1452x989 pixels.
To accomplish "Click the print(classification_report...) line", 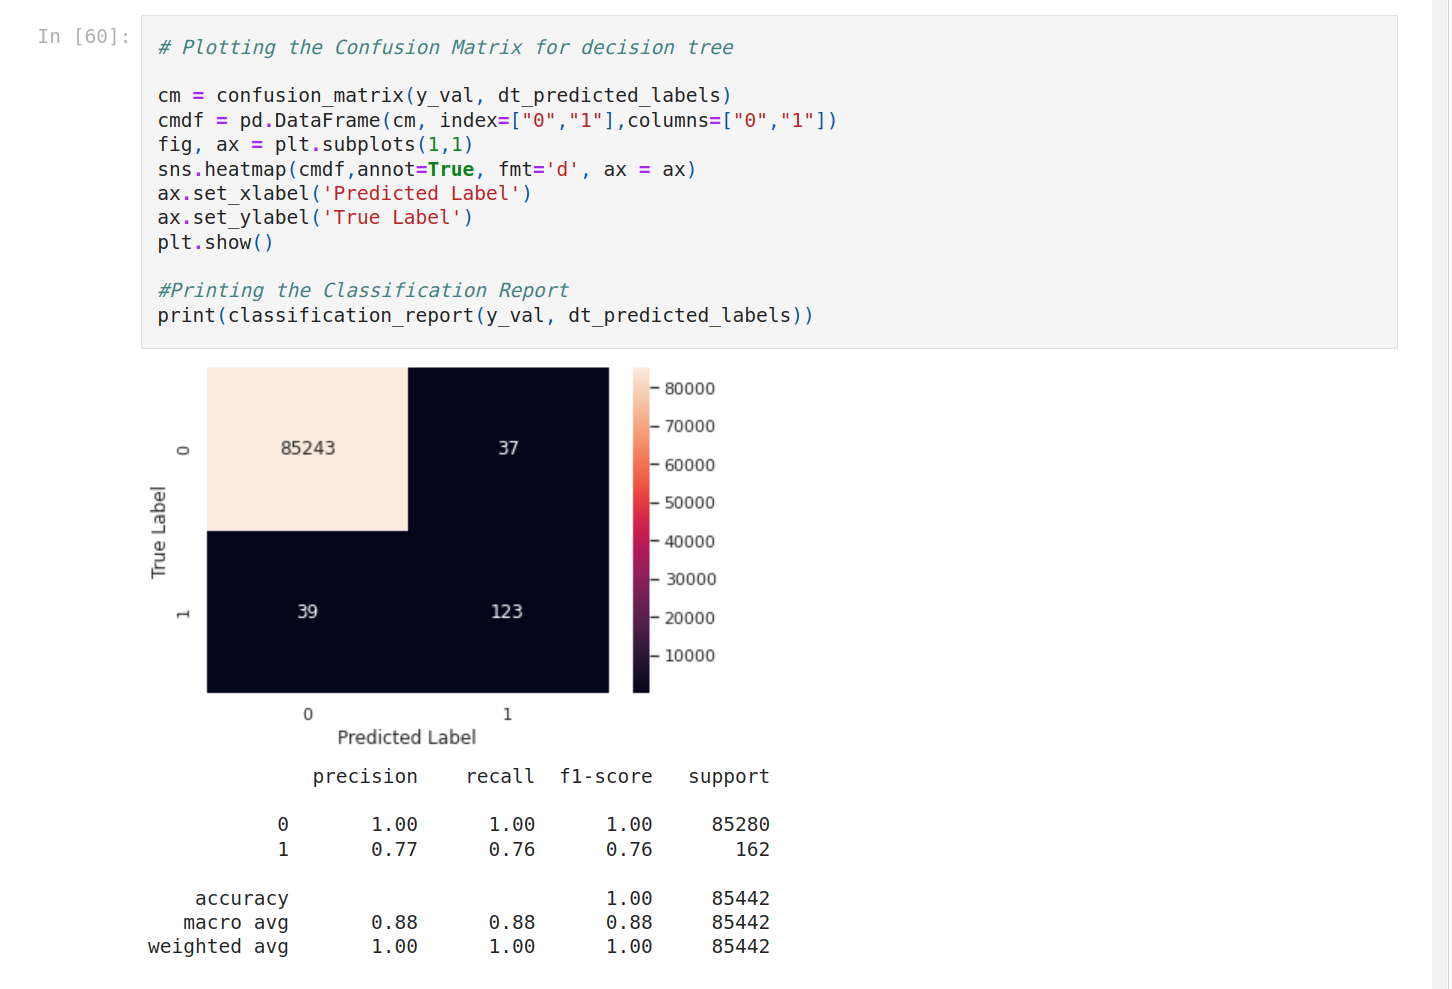I will point(485,315).
